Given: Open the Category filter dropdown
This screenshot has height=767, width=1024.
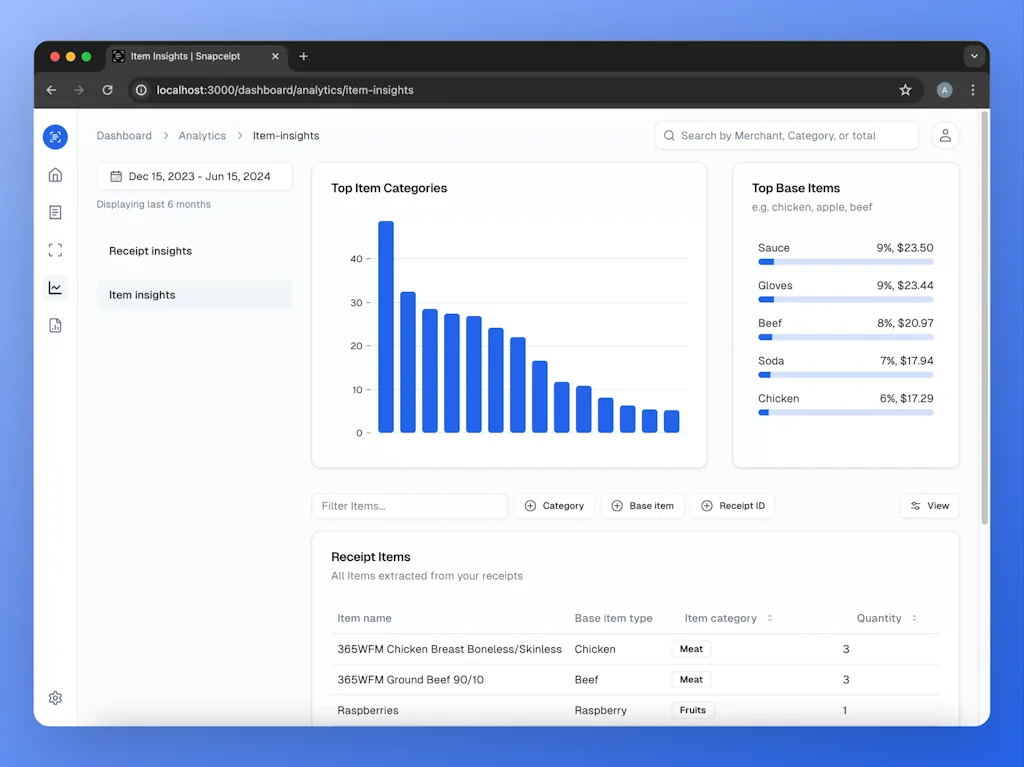Looking at the screenshot, I should coord(554,506).
